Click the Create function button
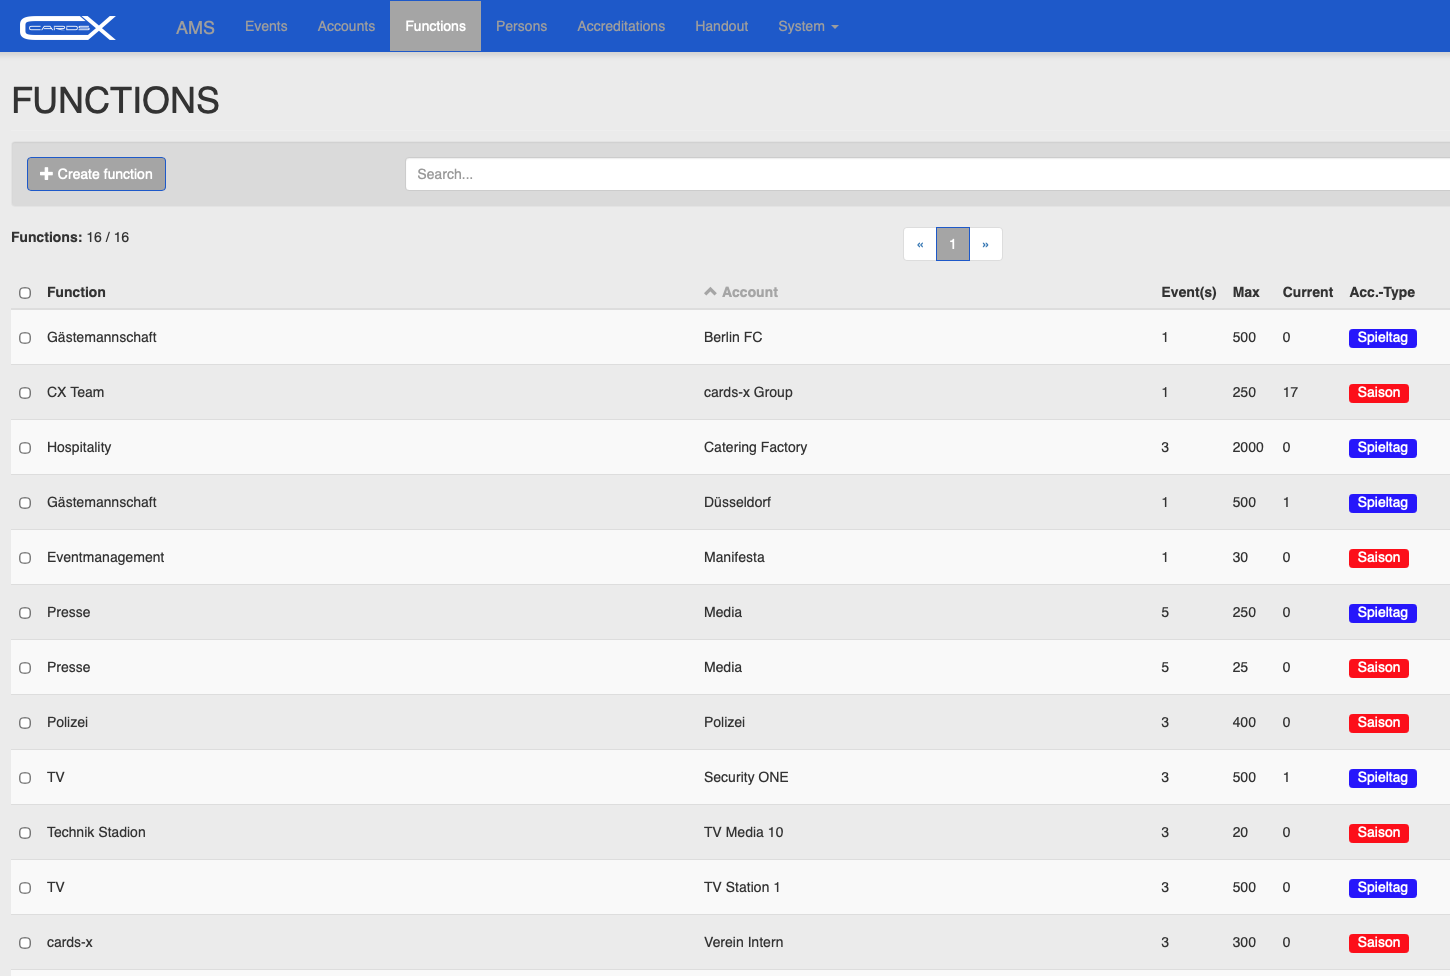Screen dimensions: 1450x976 (96, 174)
